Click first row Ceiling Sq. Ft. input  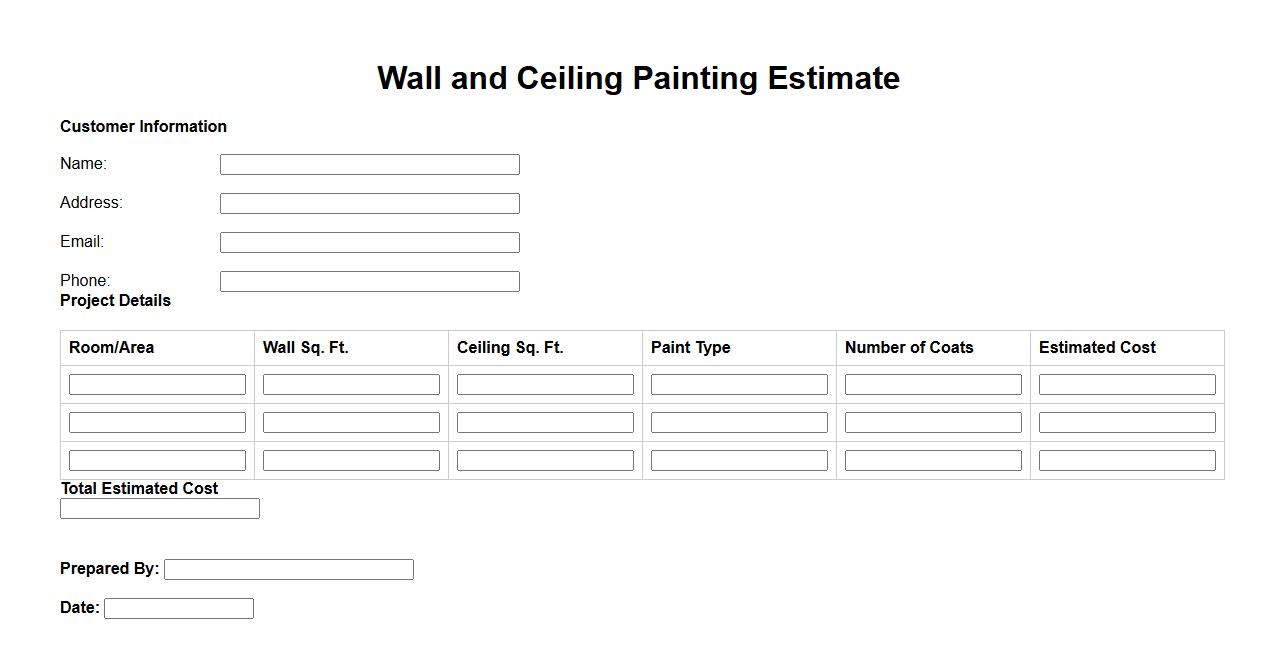pos(545,385)
